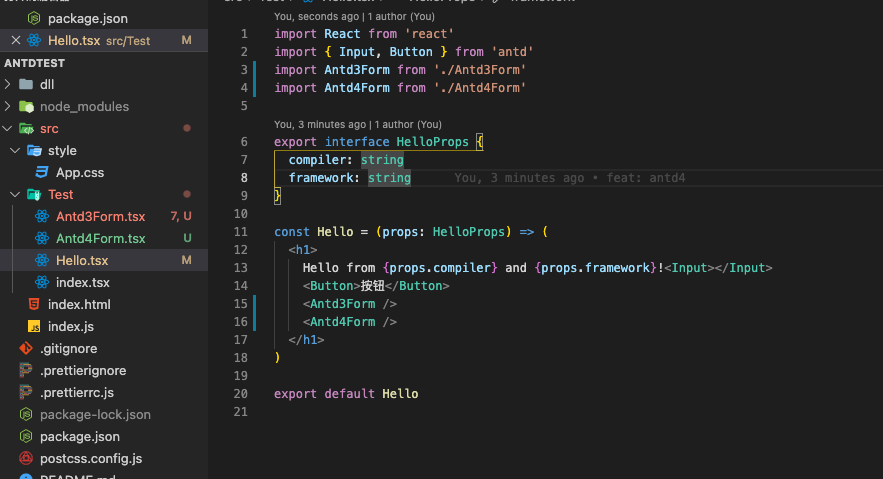Click the HTML5 icon beside index.html
This screenshot has height=479, width=883.
pyautogui.click(x=34, y=304)
